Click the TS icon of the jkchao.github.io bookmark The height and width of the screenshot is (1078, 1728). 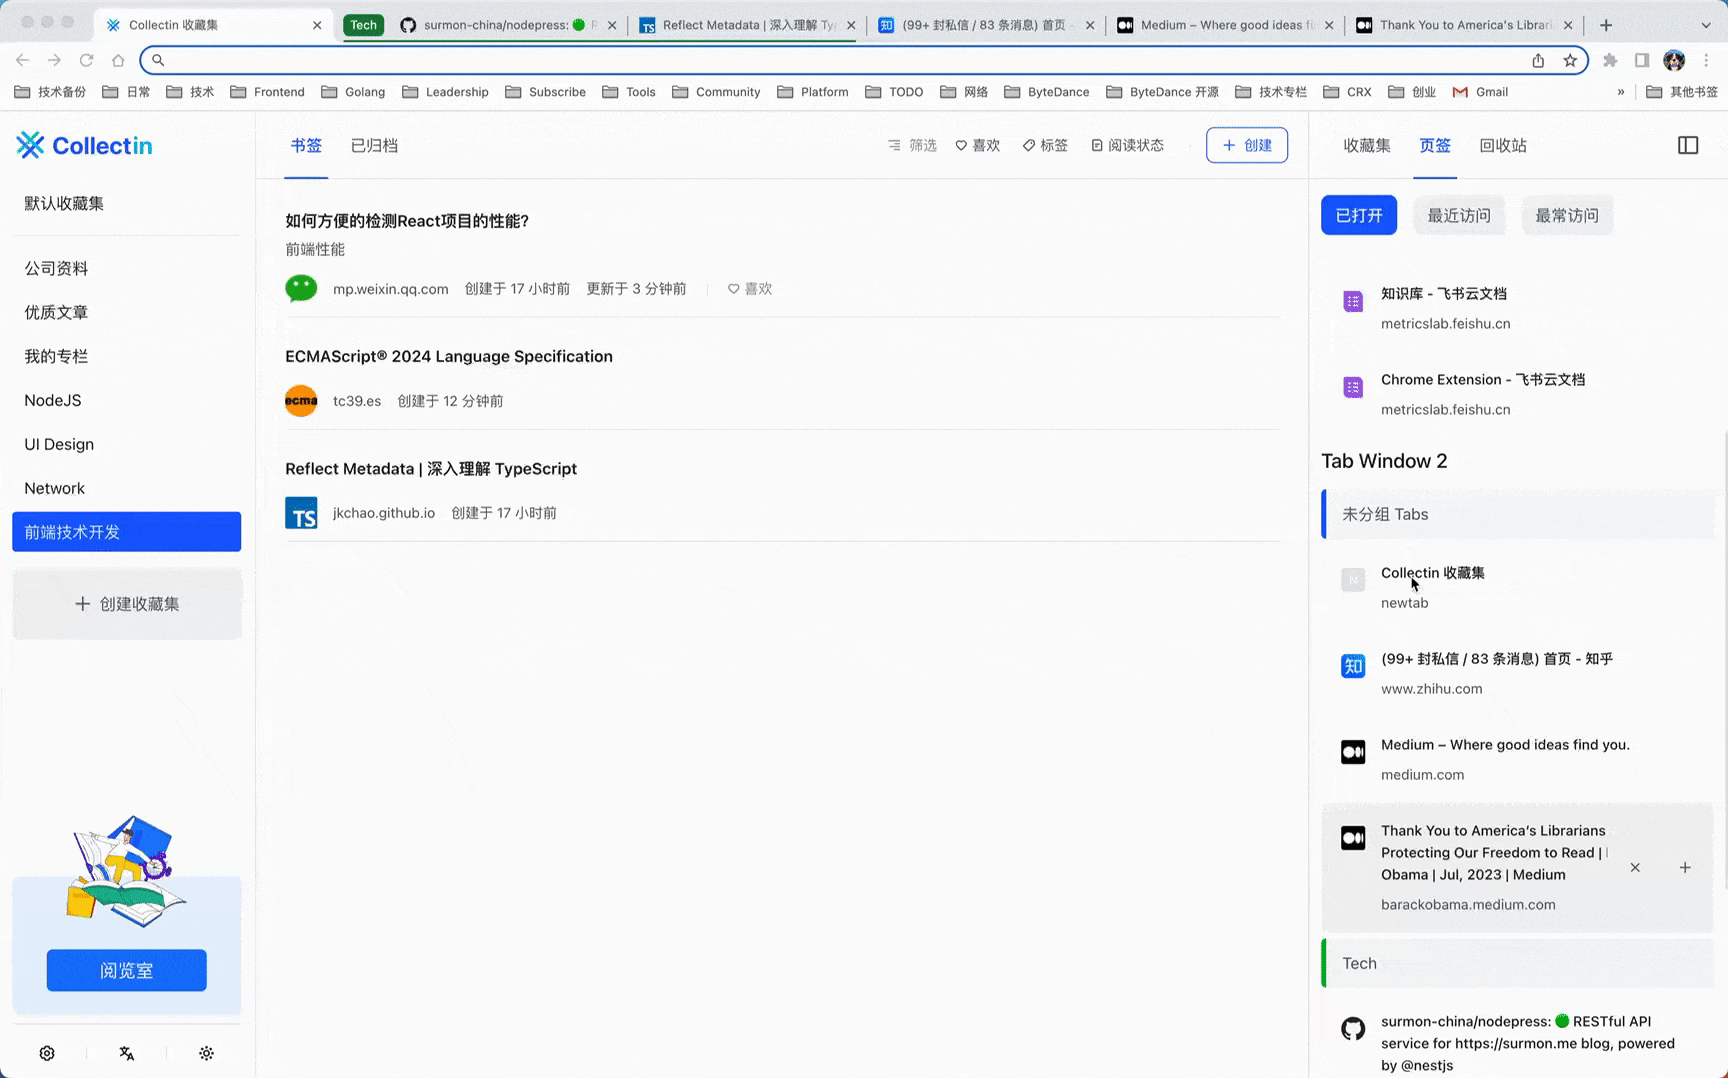[301, 513]
